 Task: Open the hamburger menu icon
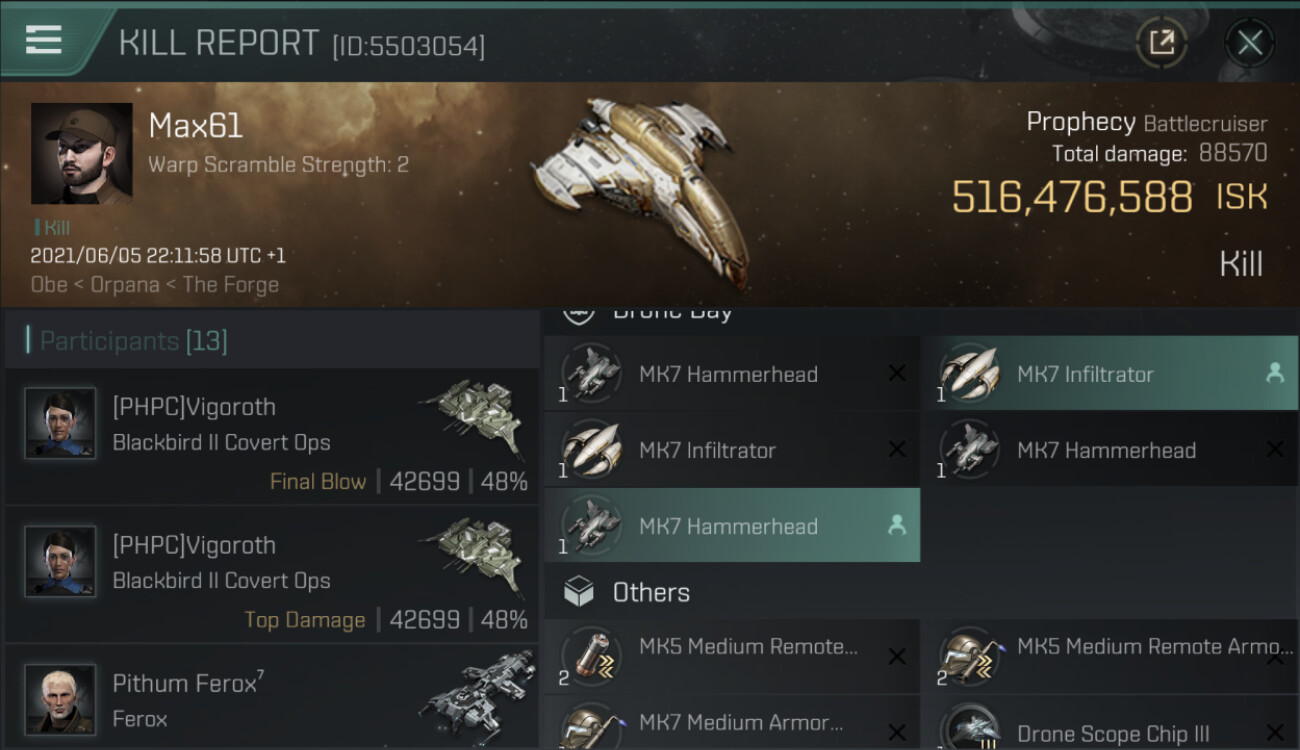click(x=44, y=40)
